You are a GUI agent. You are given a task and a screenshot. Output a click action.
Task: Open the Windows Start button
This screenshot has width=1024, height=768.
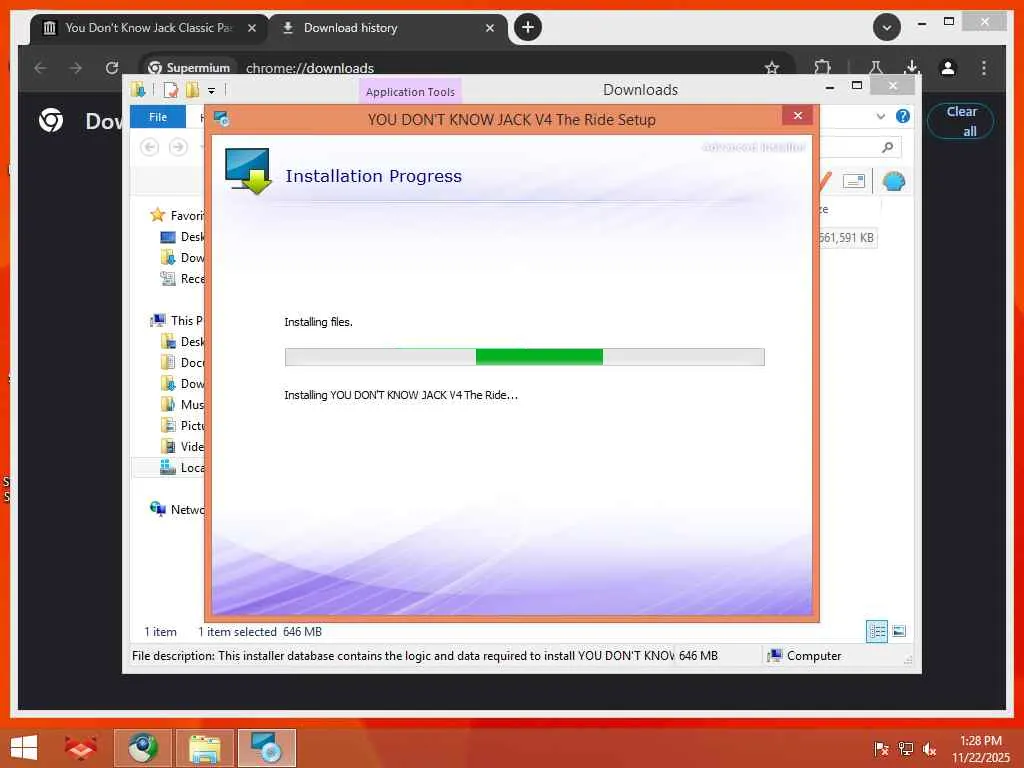(x=24, y=748)
